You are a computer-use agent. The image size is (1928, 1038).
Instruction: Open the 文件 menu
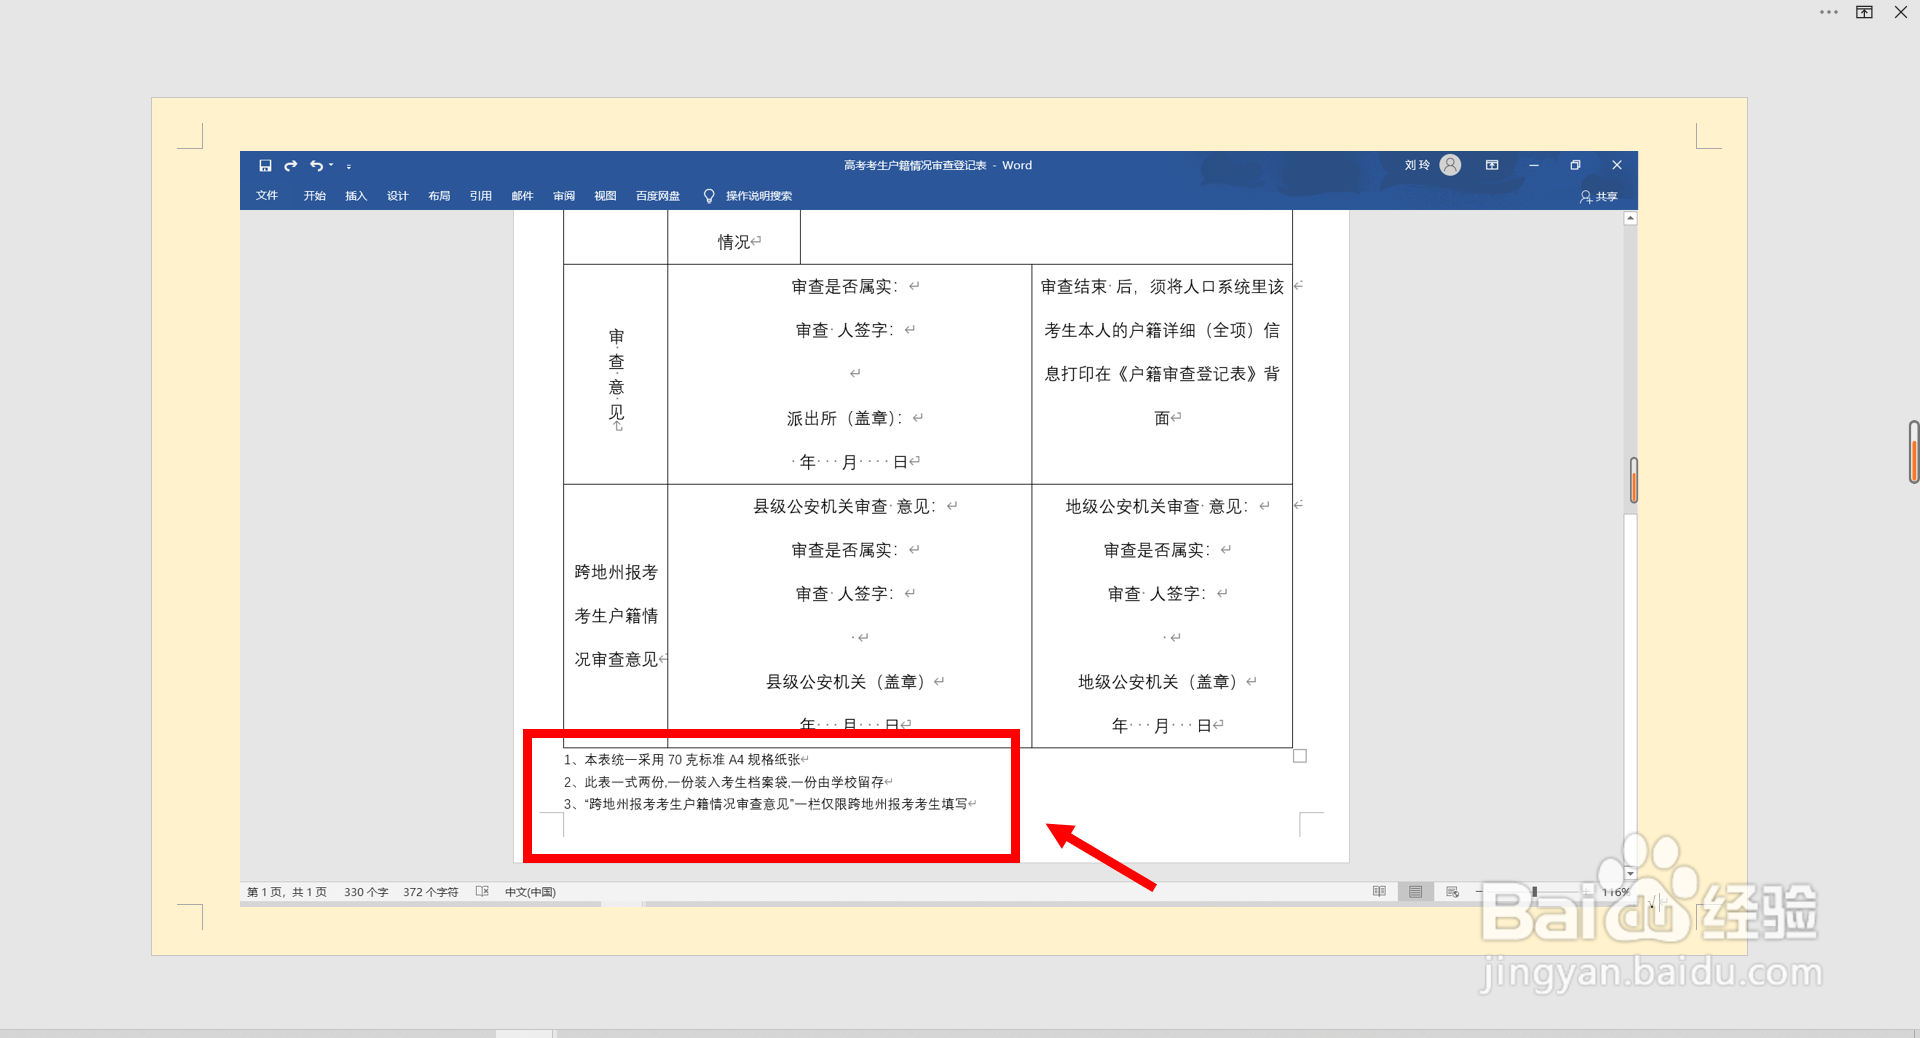pos(267,195)
